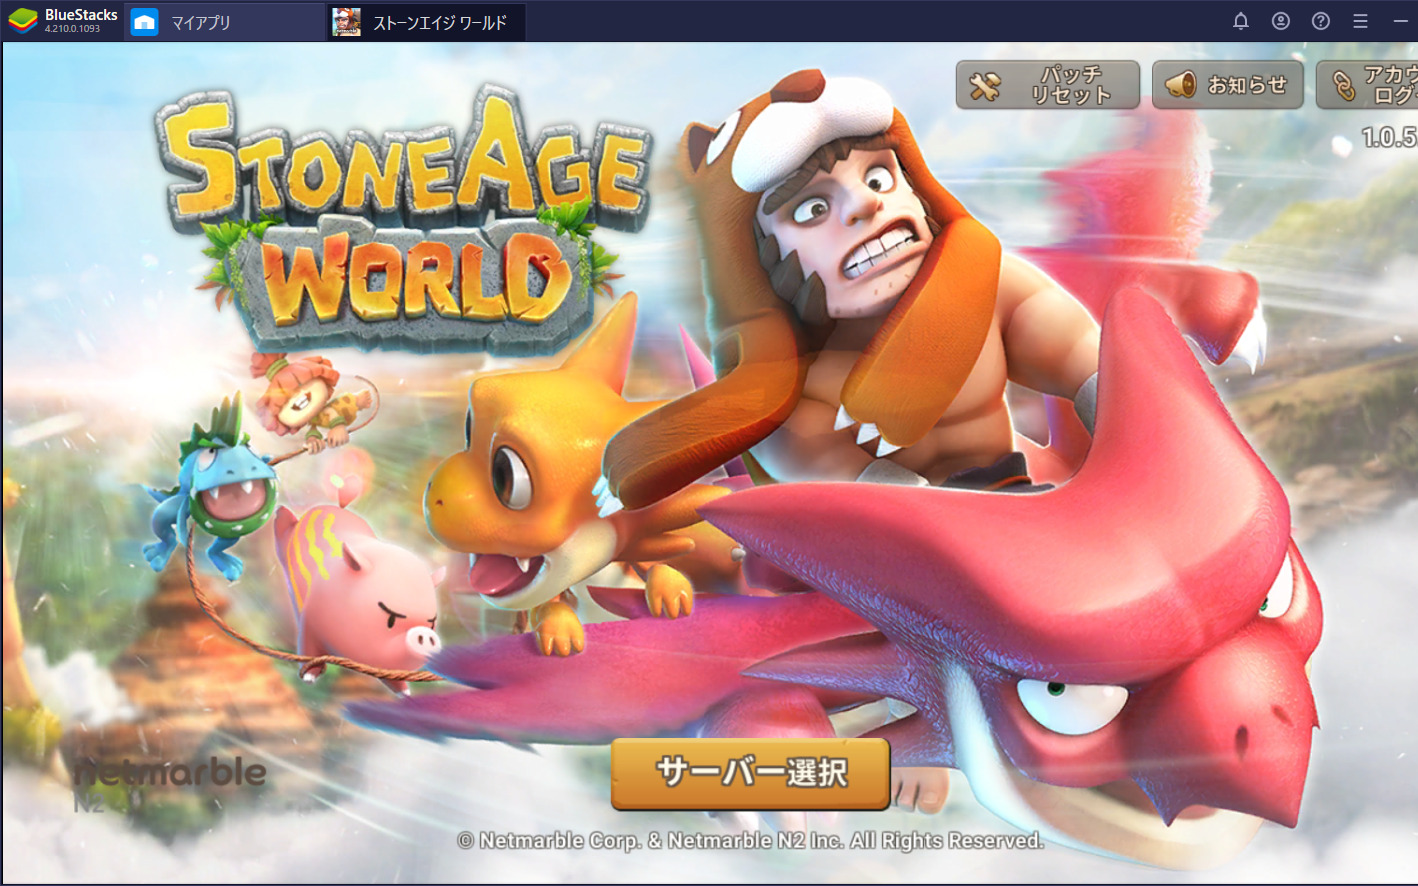The image size is (1418, 886).
Task: Click the アカウント login button
Action: [x=1367, y=85]
